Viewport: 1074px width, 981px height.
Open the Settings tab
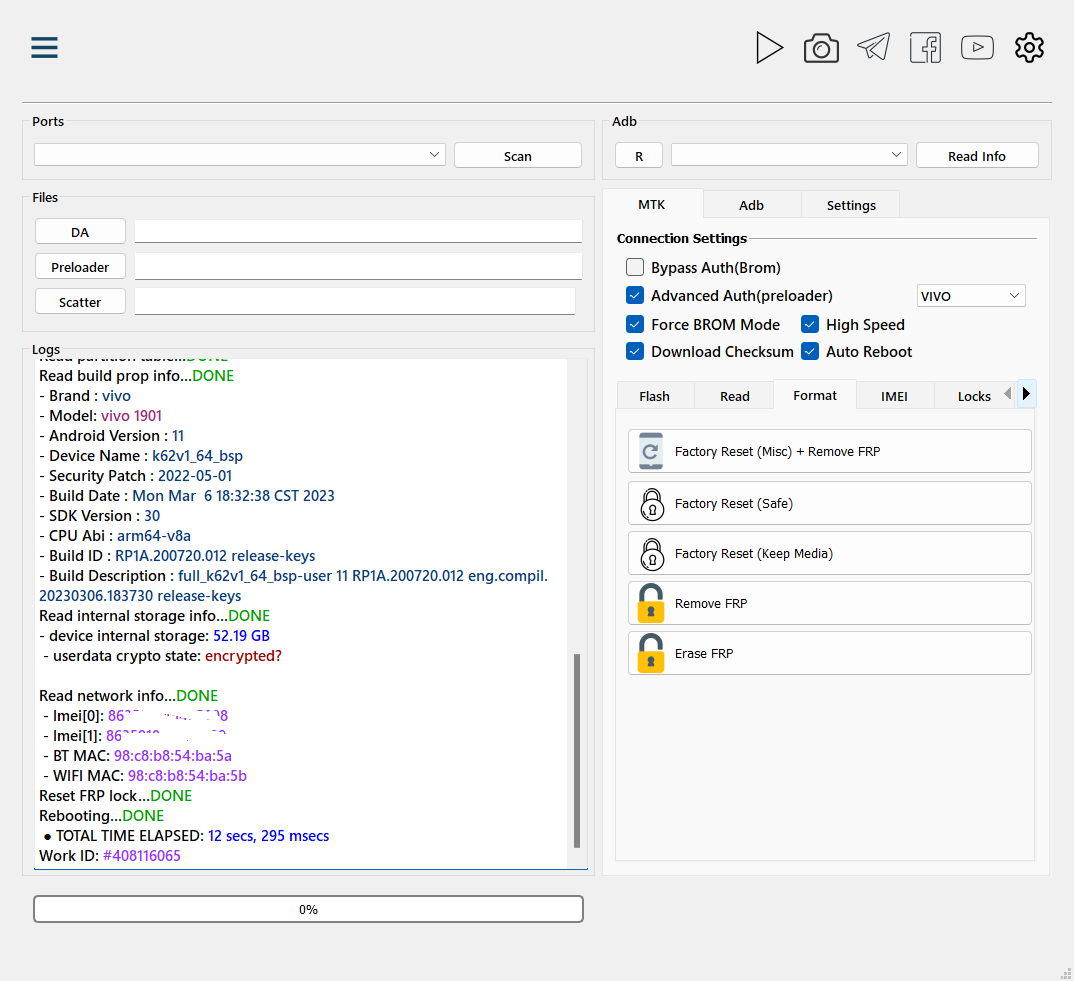coord(851,205)
